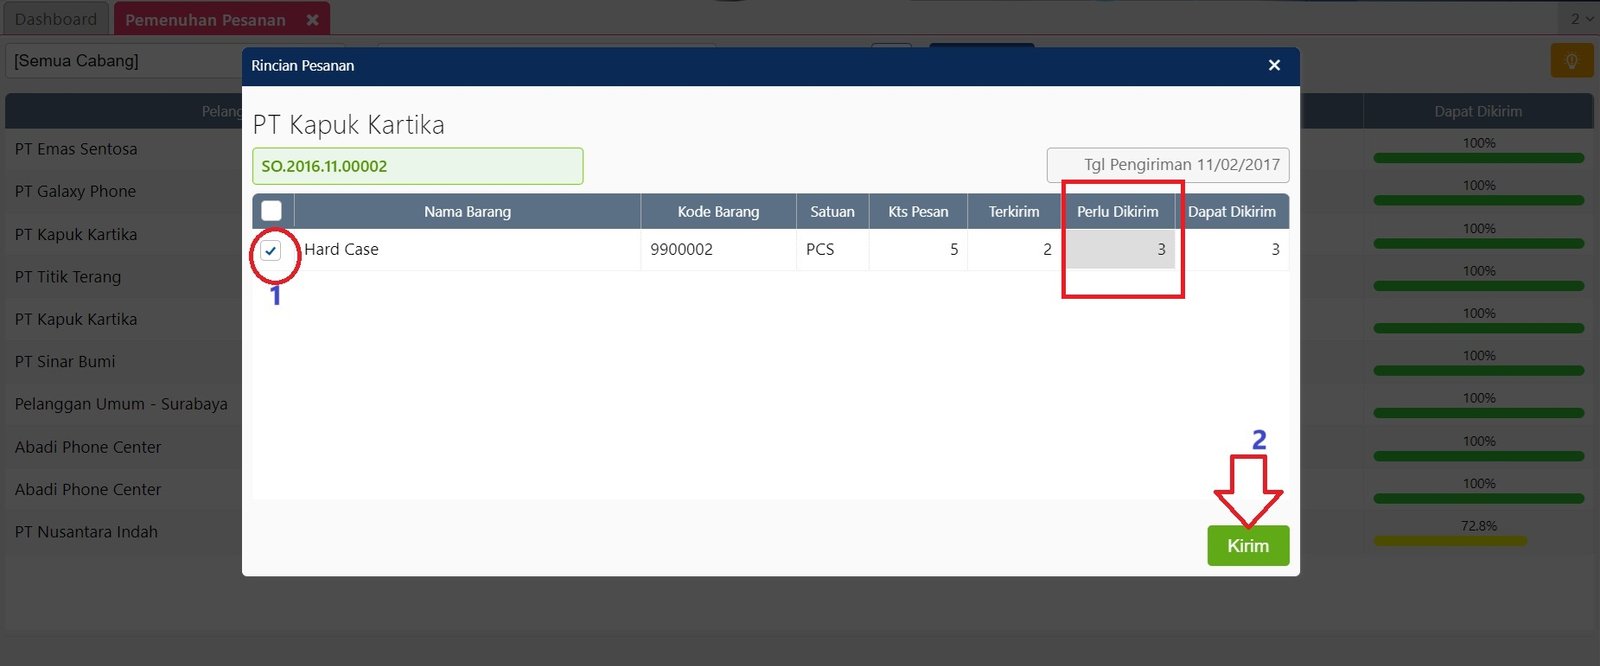Select Pelanggan Umum - Surabaya row

[x=121, y=404]
